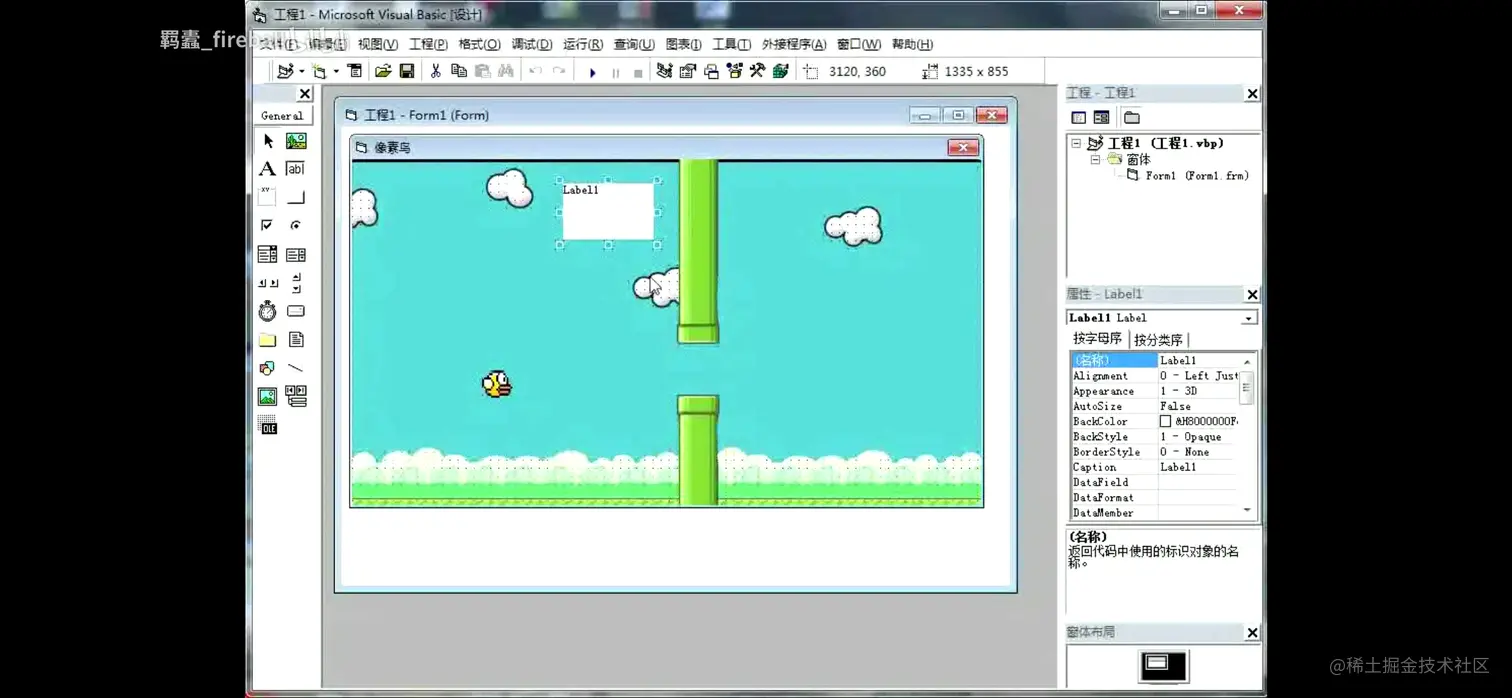This screenshot has height=698, width=1512.
Task: Select the OptionButton tool in the toolbox
Action: tap(296, 226)
